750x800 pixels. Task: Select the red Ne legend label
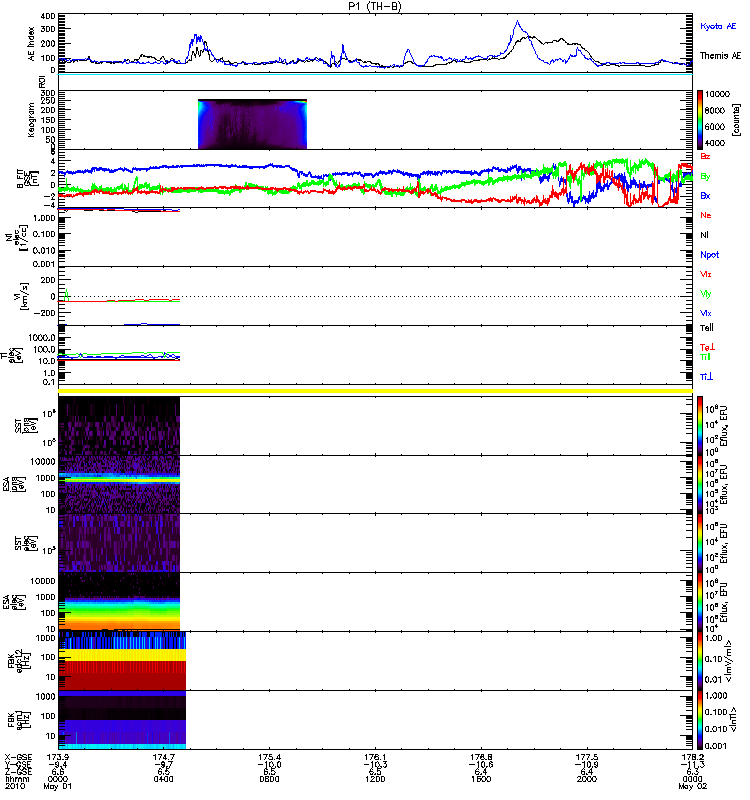tap(706, 215)
